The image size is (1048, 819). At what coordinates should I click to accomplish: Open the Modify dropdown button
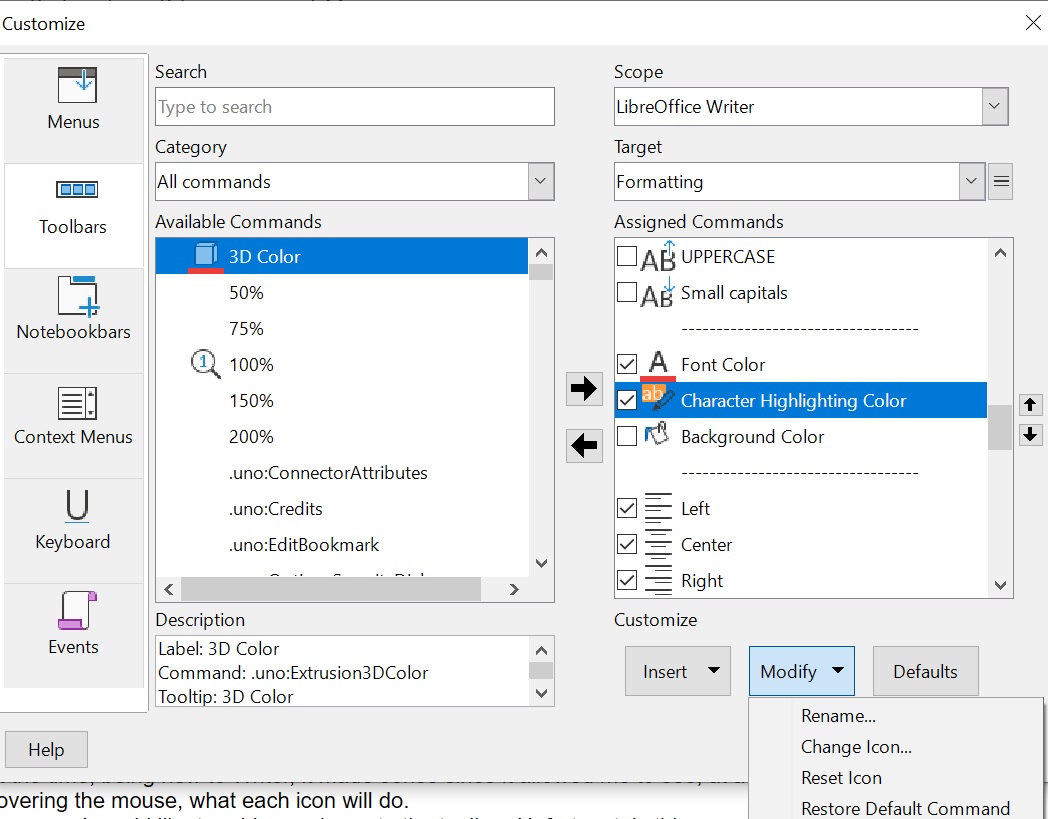pos(801,671)
